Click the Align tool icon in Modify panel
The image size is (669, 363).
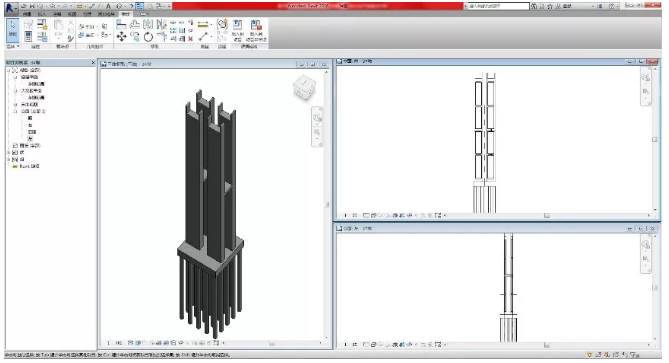121,24
